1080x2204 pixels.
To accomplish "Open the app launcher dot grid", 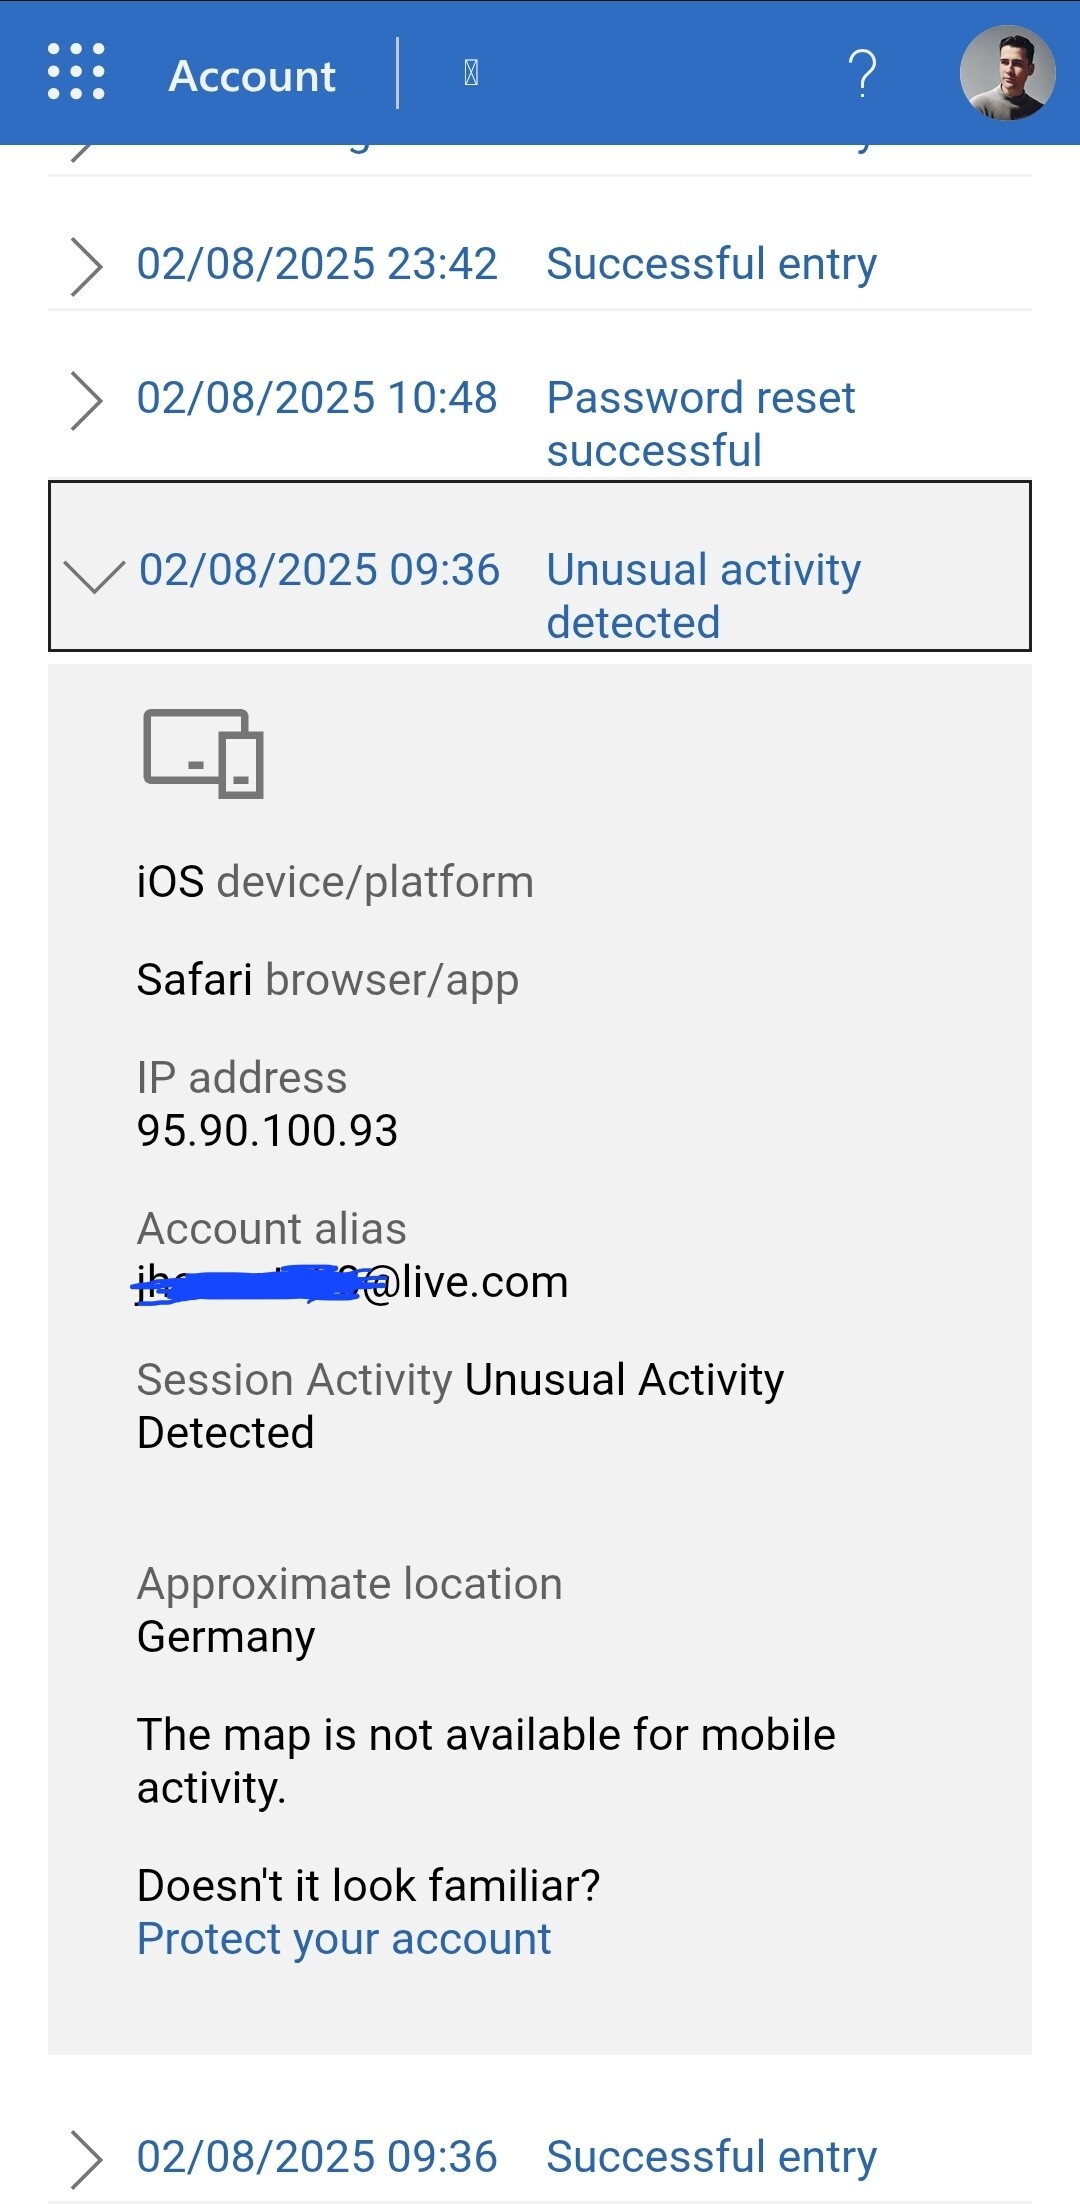I will [x=76, y=72].
